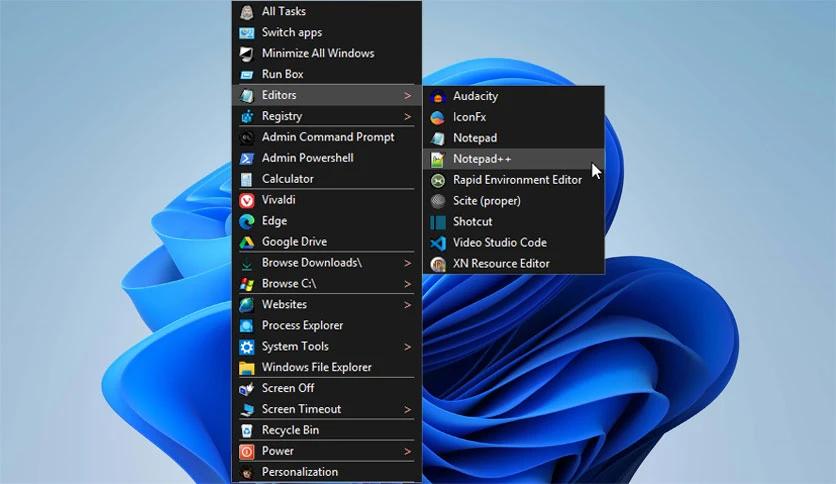Click the Audacity icon in submenu
This screenshot has width=836, height=484.
438,96
